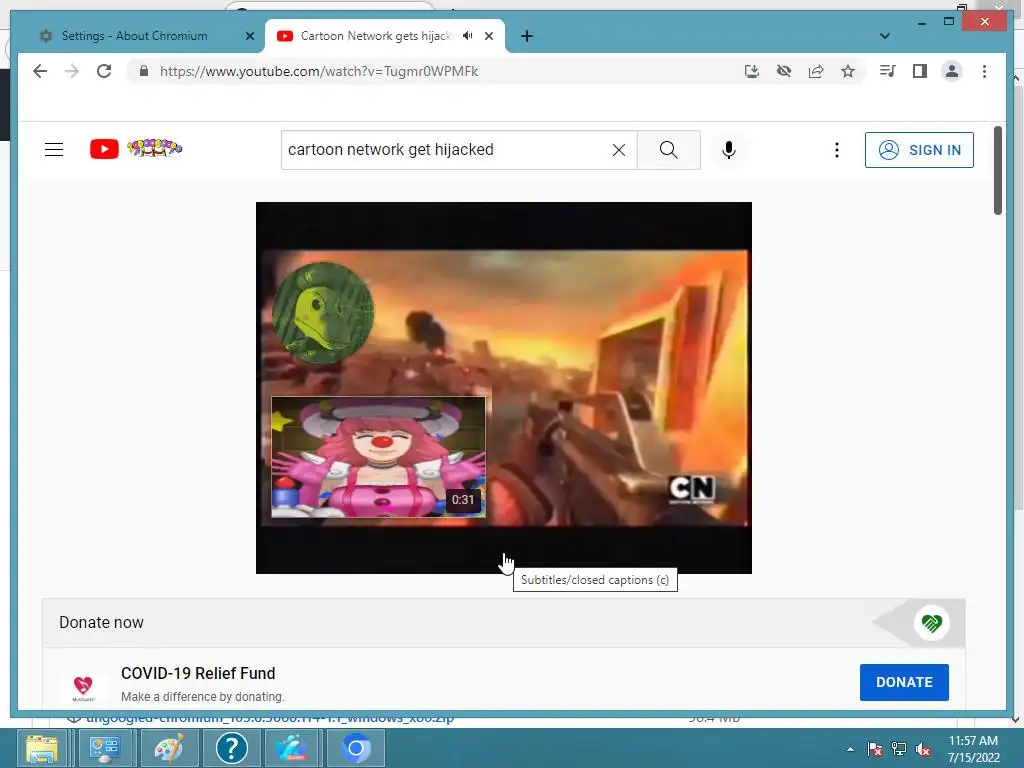Click the colorful YouTube doodle next to logo
1024x768 pixels.
pos(155,148)
